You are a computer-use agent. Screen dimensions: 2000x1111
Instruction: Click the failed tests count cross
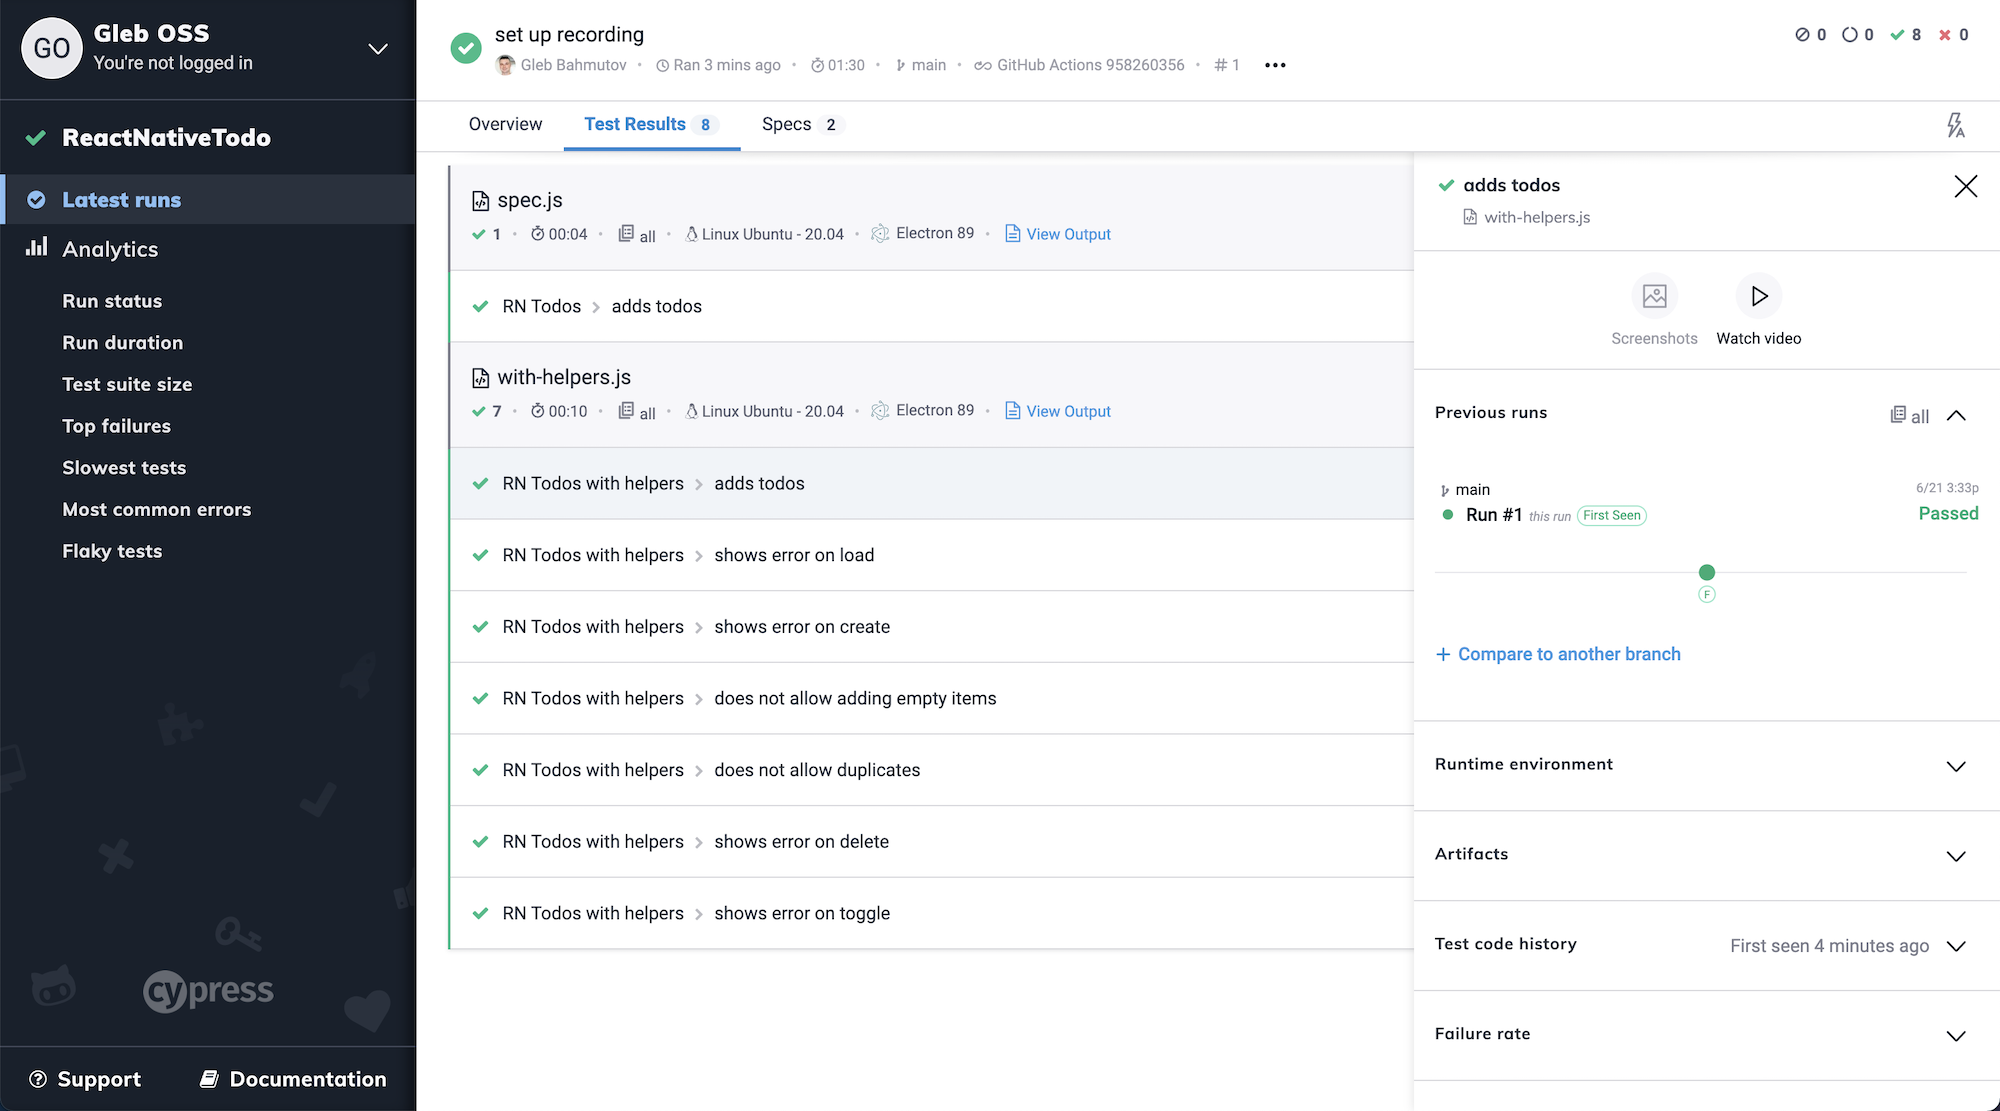pyautogui.click(x=1945, y=35)
